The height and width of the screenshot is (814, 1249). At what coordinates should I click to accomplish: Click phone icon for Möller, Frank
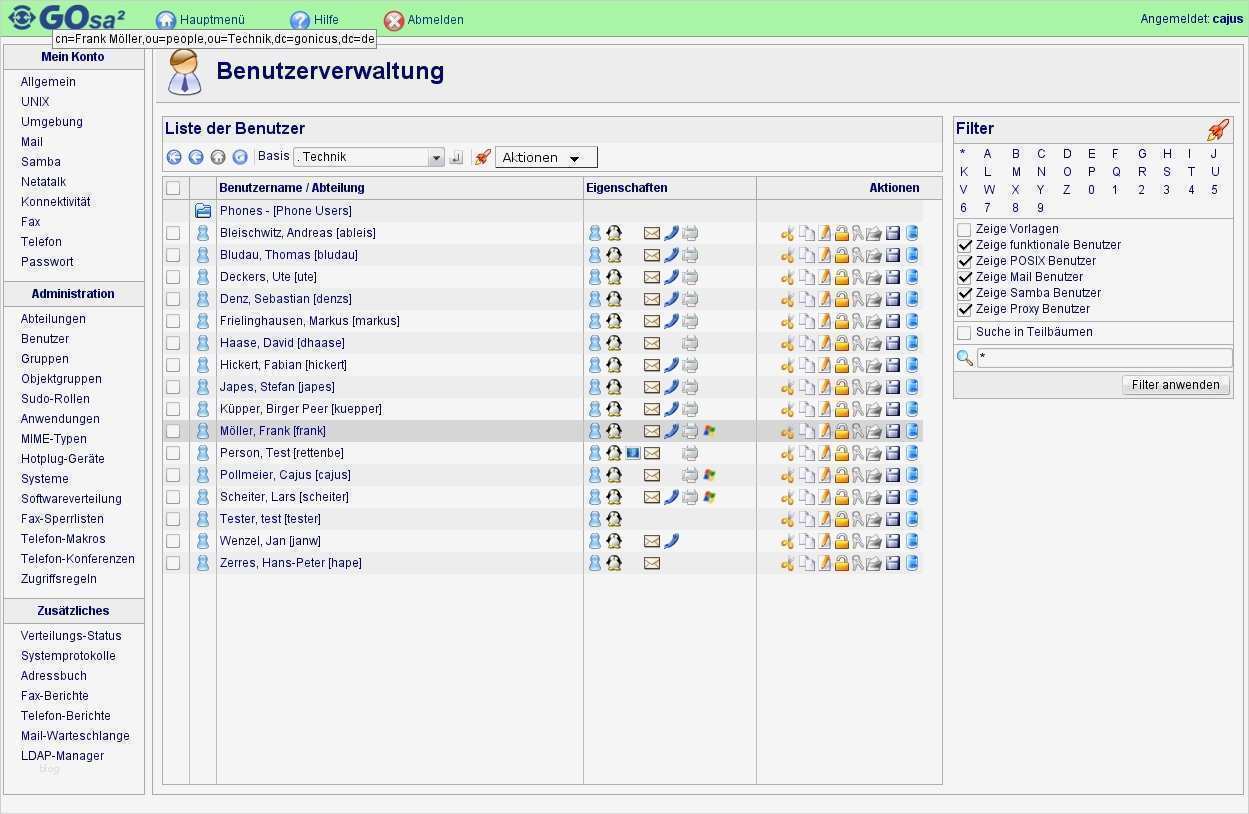[671, 431]
